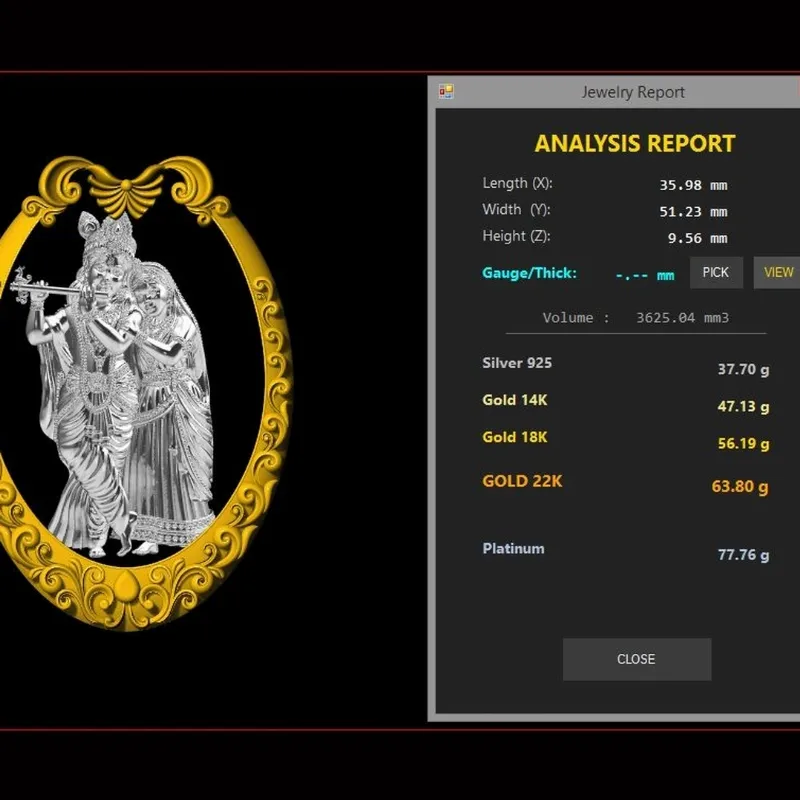Click the VIEW button
800x800 pixels.
click(x=778, y=272)
